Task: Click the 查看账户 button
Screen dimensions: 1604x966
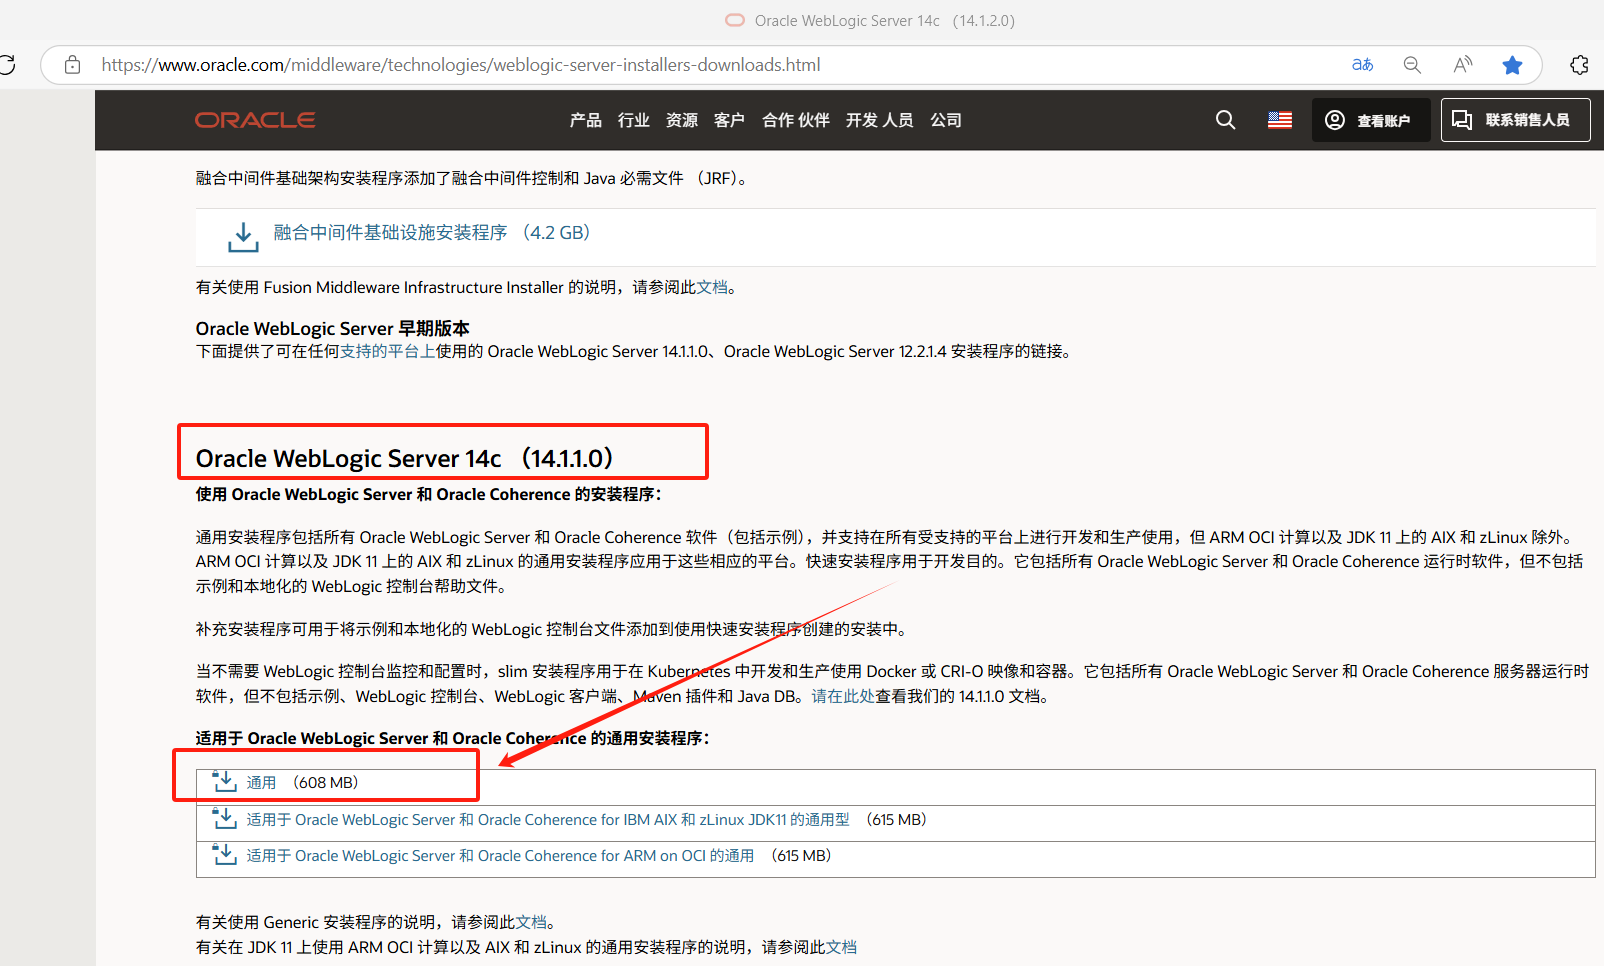Action: (x=1370, y=120)
